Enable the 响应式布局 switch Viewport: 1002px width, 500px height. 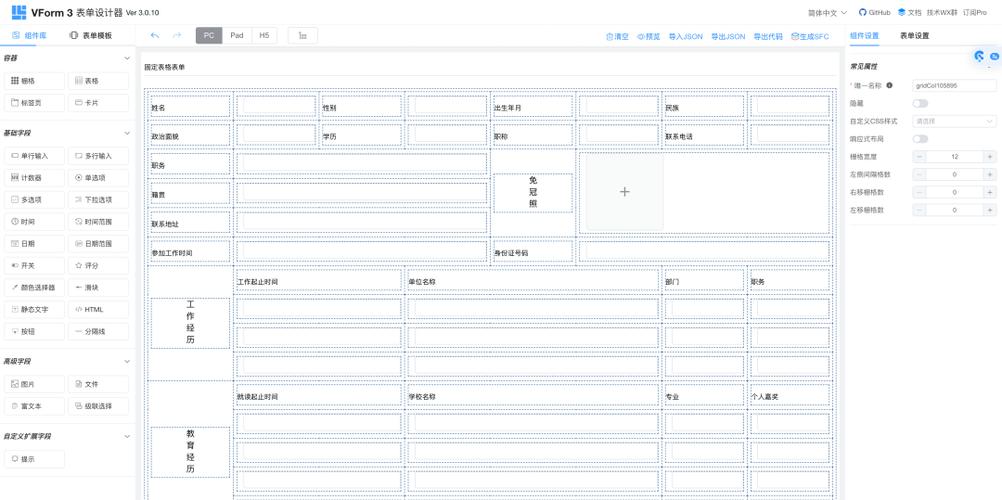[x=920, y=139]
